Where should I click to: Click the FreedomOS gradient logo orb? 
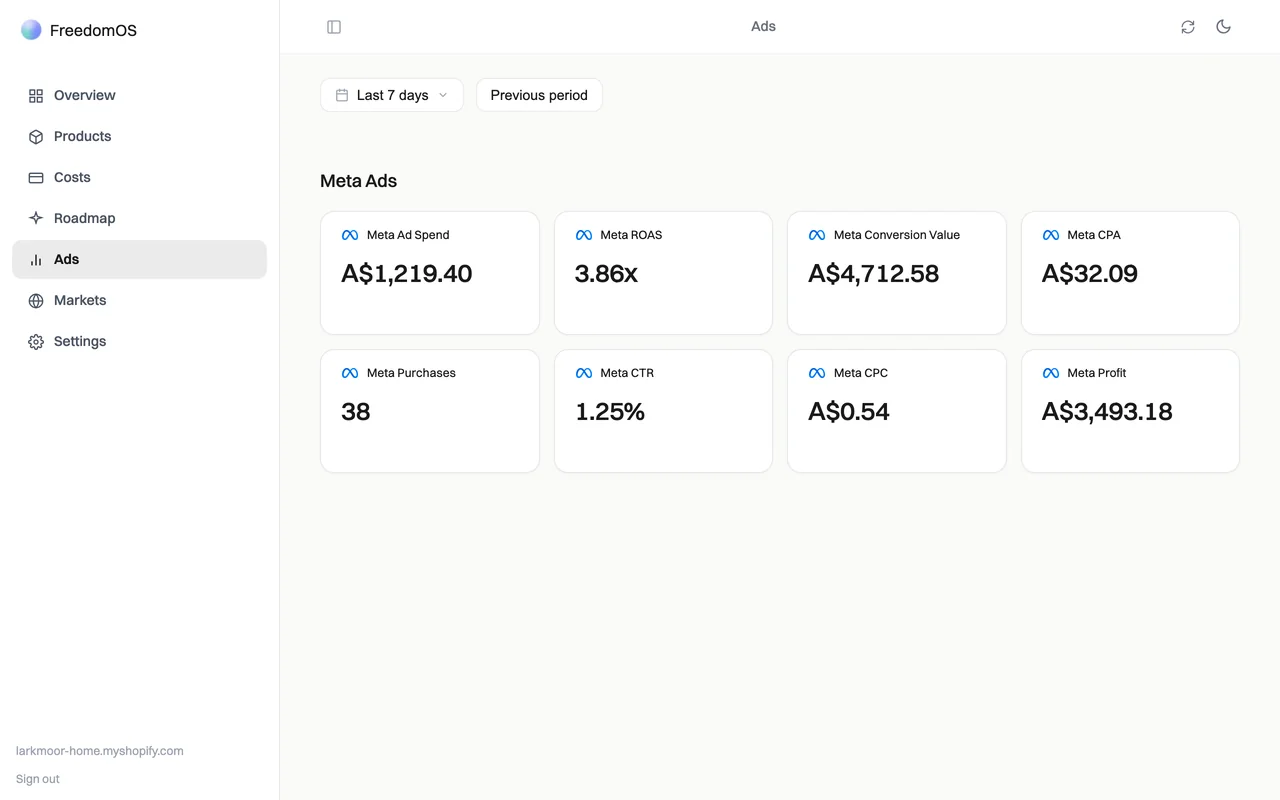tap(31, 30)
